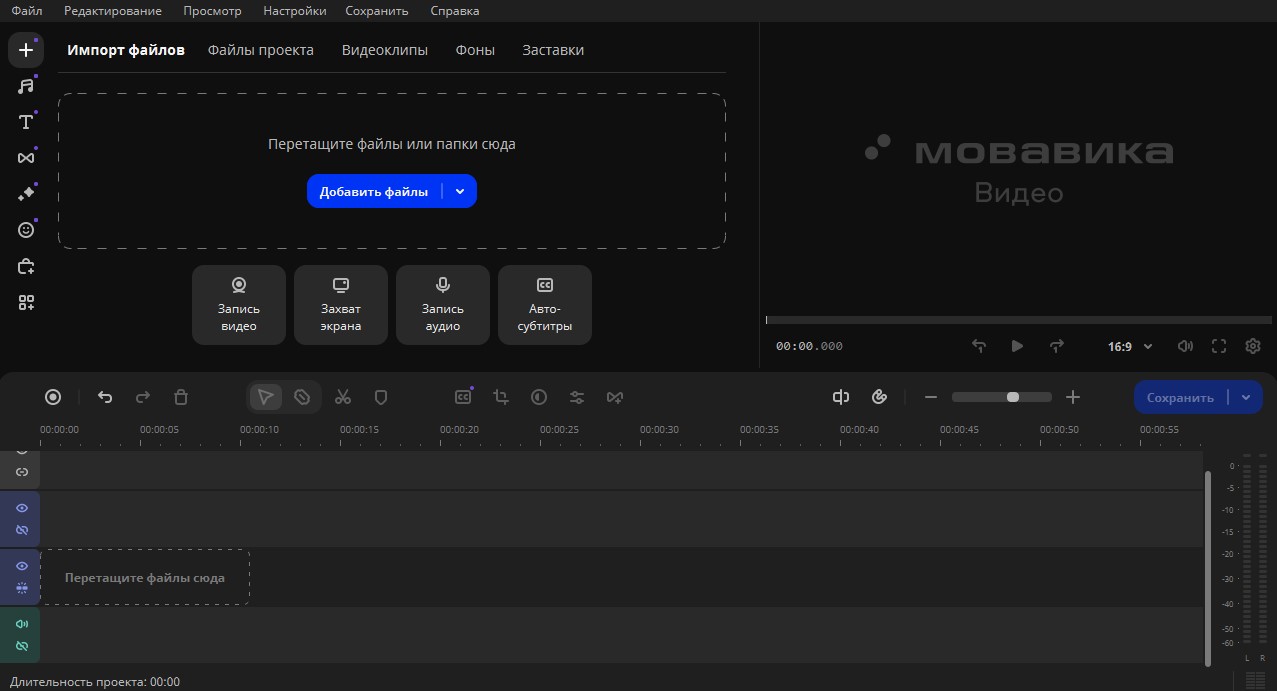Open the Transitions panel in sidebar
This screenshot has width=1277, height=691.
point(26,158)
